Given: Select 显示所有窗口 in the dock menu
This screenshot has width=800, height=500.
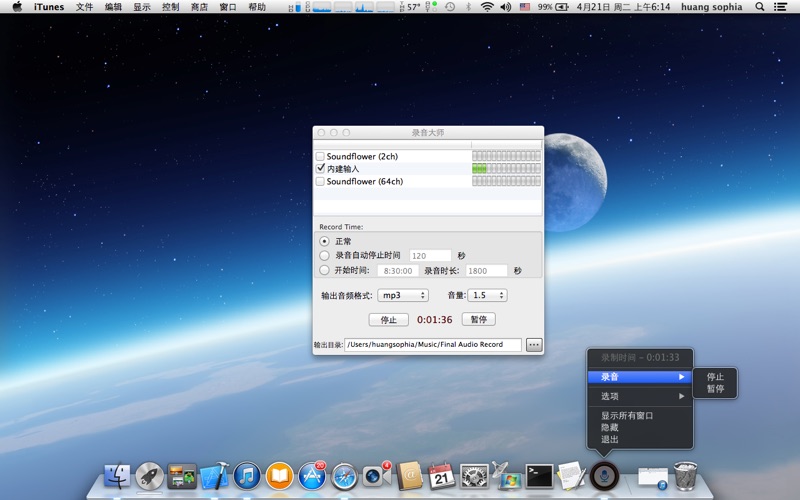Looking at the screenshot, I should 627,415.
